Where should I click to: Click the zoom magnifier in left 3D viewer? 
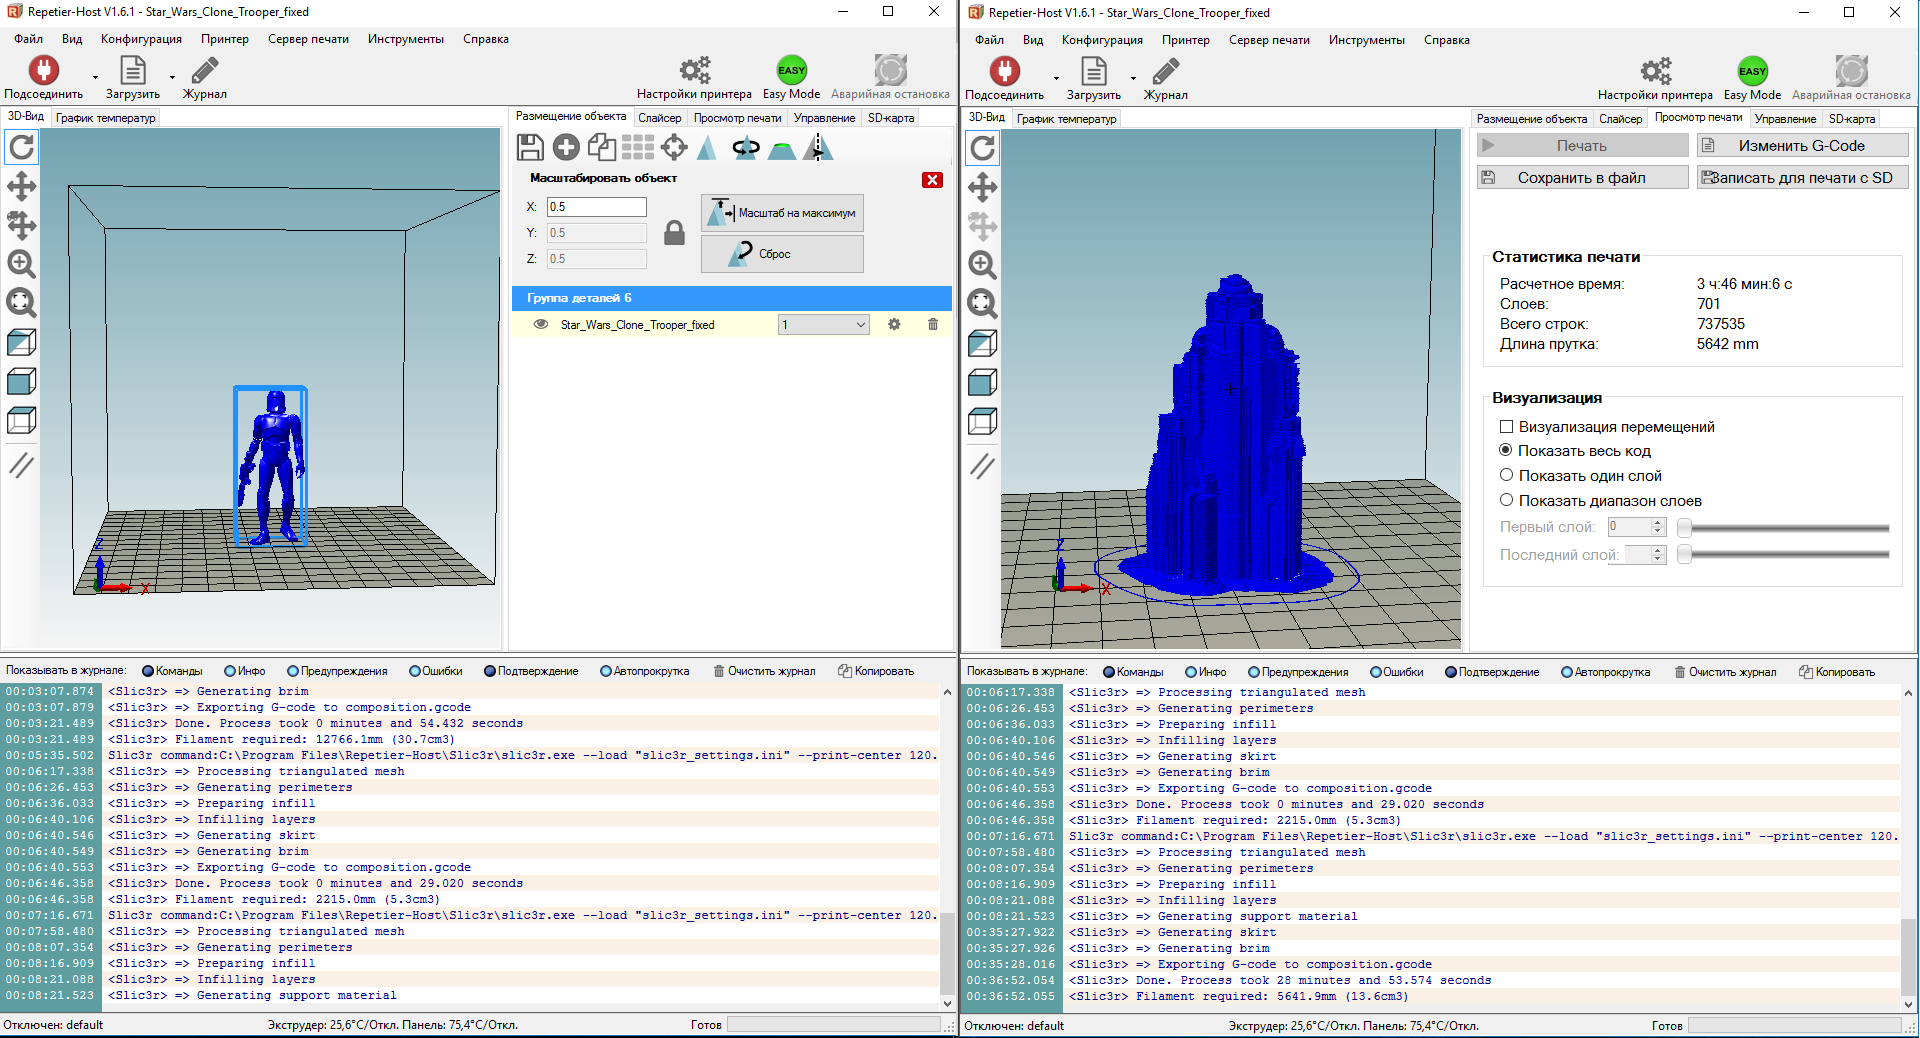[22, 264]
